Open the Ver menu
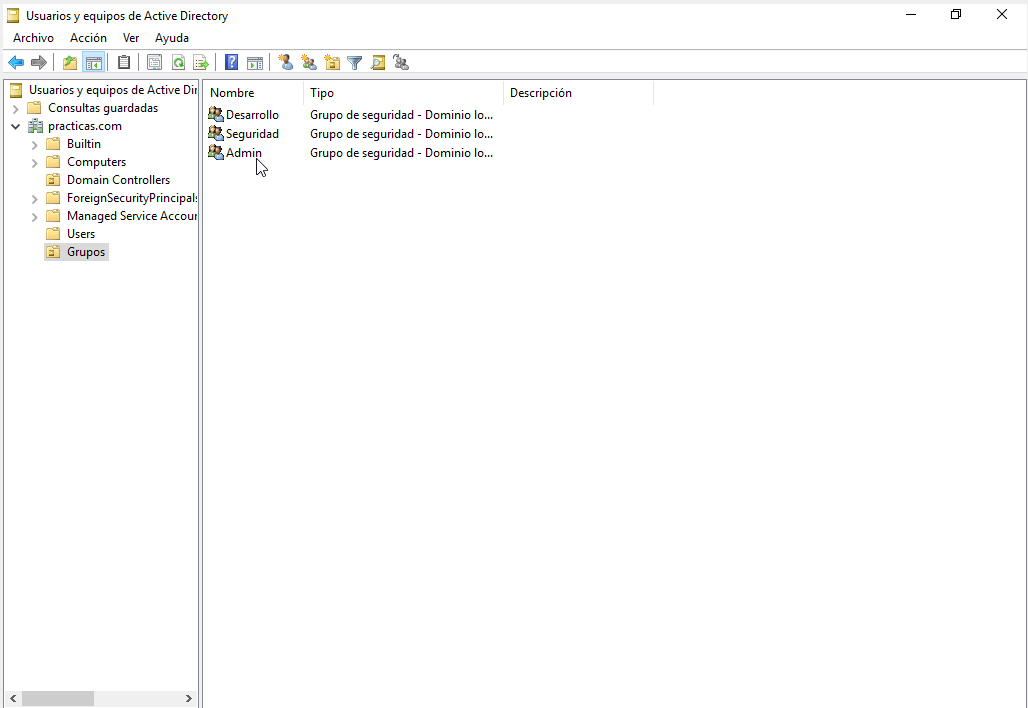 pyautogui.click(x=131, y=38)
